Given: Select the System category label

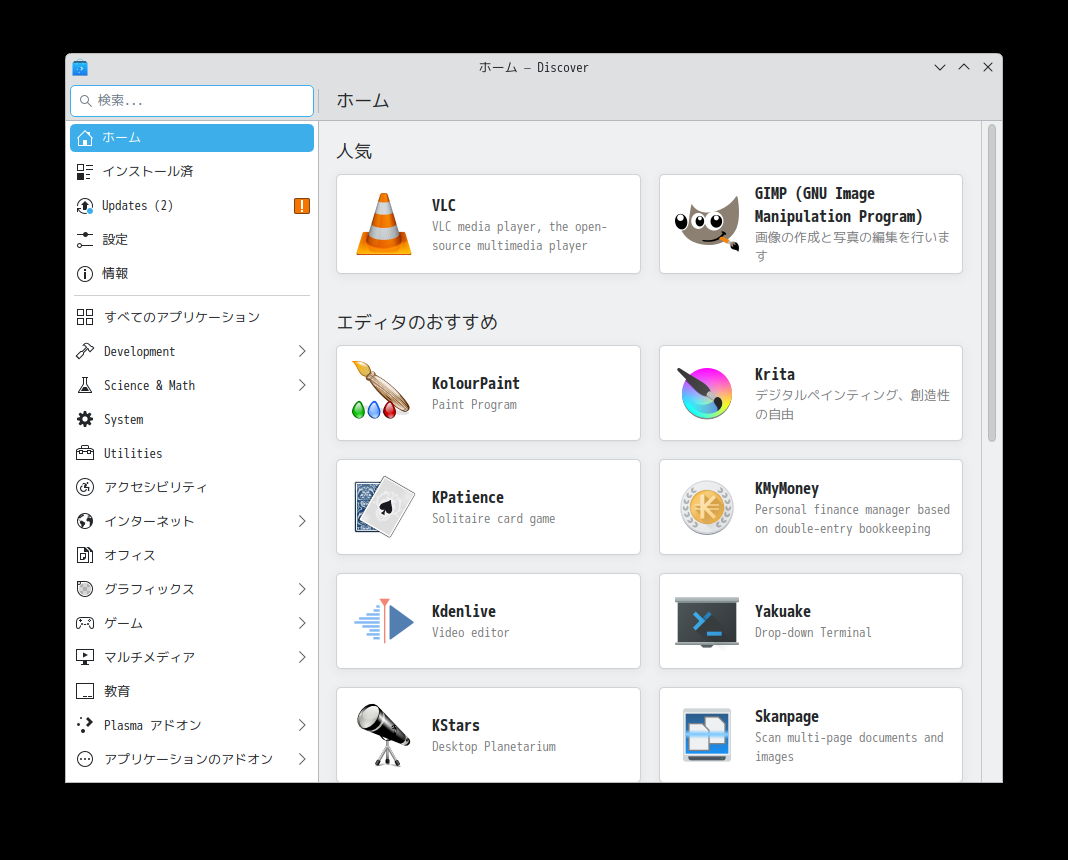Looking at the screenshot, I should (x=123, y=419).
